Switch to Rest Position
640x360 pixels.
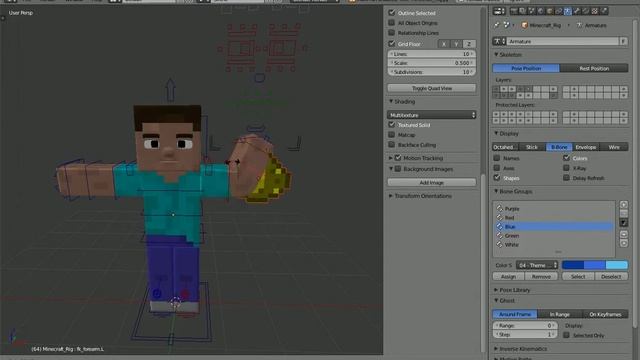(594, 68)
